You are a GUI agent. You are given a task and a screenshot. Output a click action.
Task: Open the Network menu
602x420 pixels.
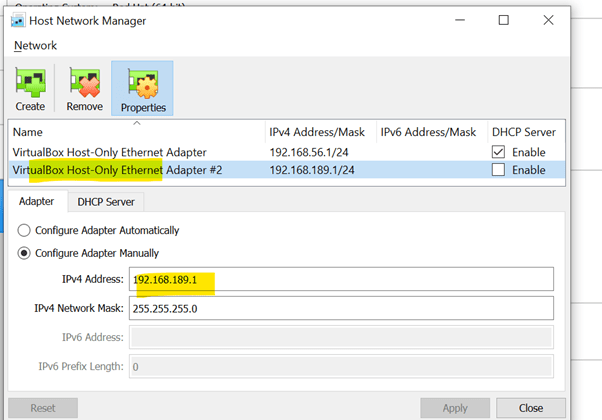35,46
